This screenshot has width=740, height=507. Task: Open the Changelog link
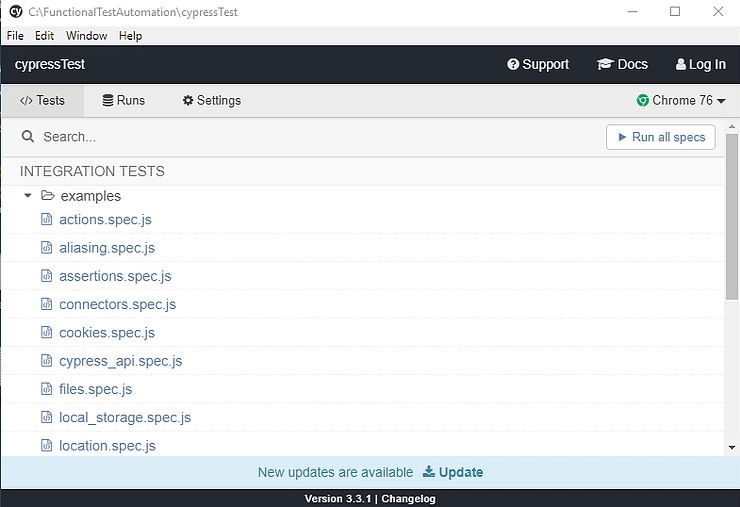pyautogui.click(x=408, y=499)
